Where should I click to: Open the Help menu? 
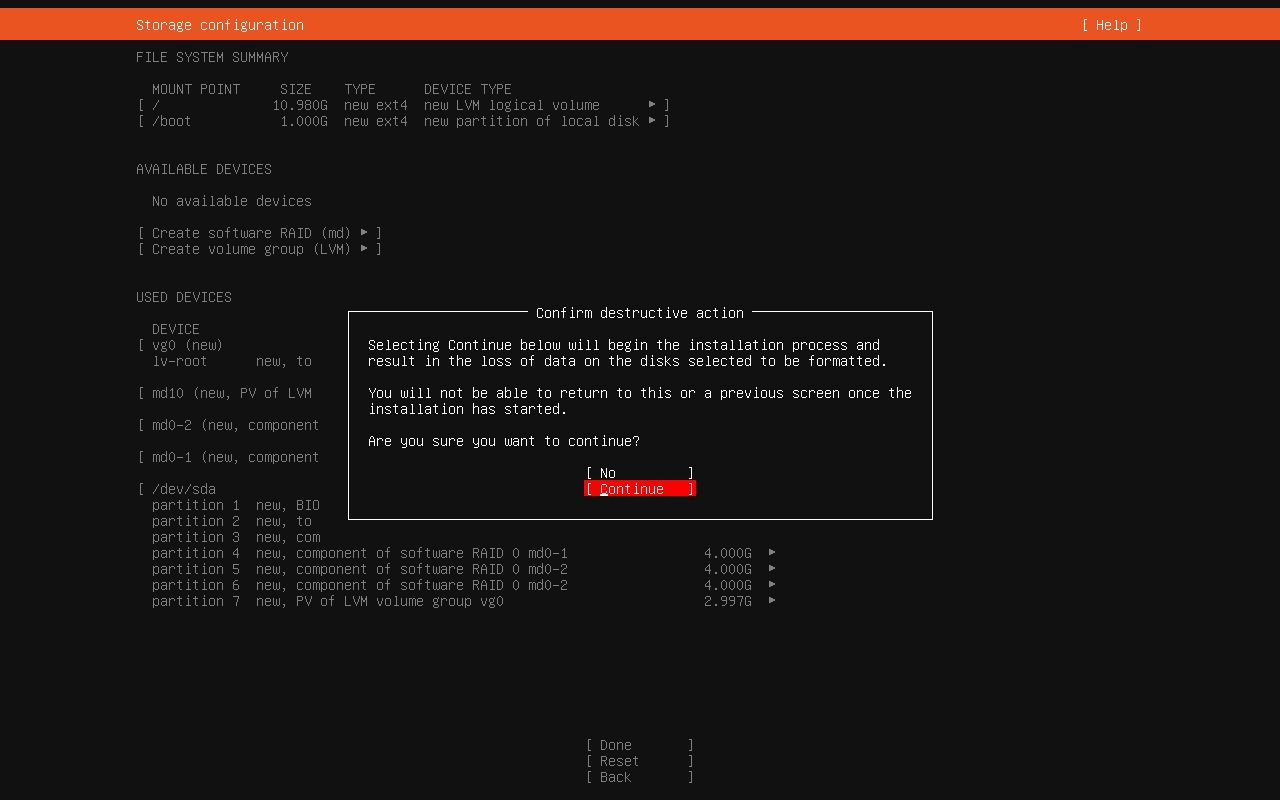tap(1111, 25)
